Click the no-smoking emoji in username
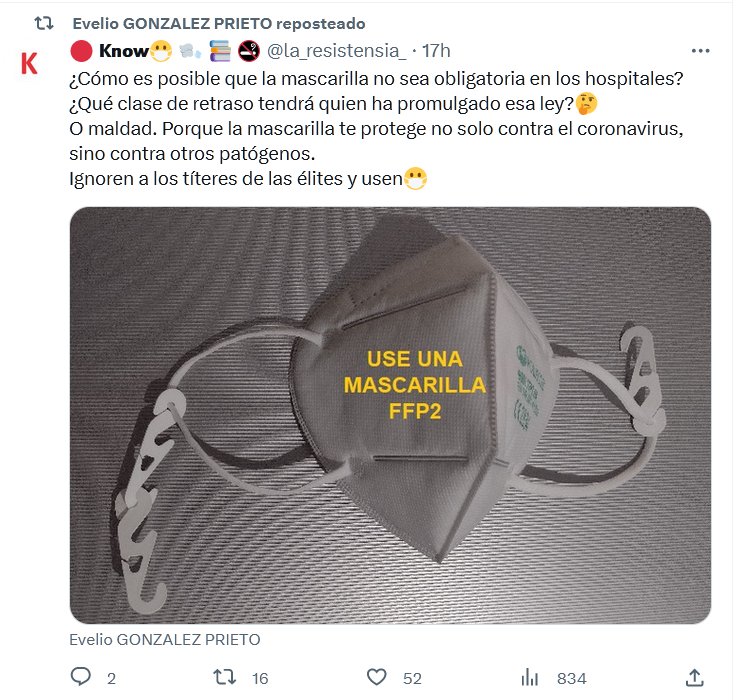The image size is (740, 700). click(249, 51)
